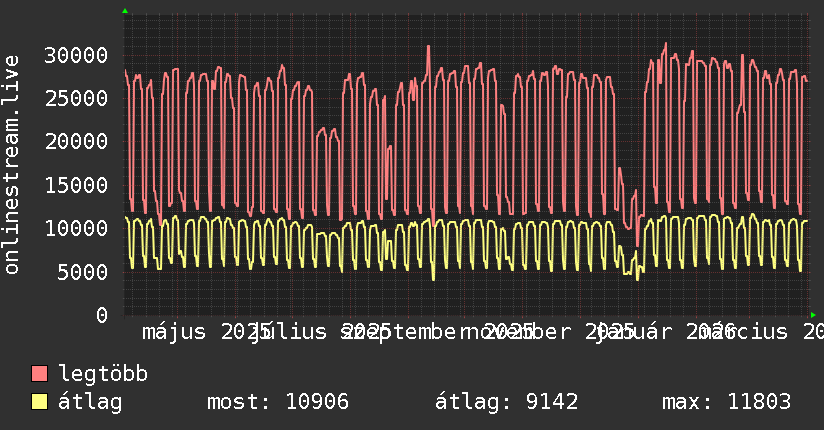The width and height of the screenshot is (824, 430).
Task: Click the yellow átlag legend swatch
Action: tap(39, 402)
